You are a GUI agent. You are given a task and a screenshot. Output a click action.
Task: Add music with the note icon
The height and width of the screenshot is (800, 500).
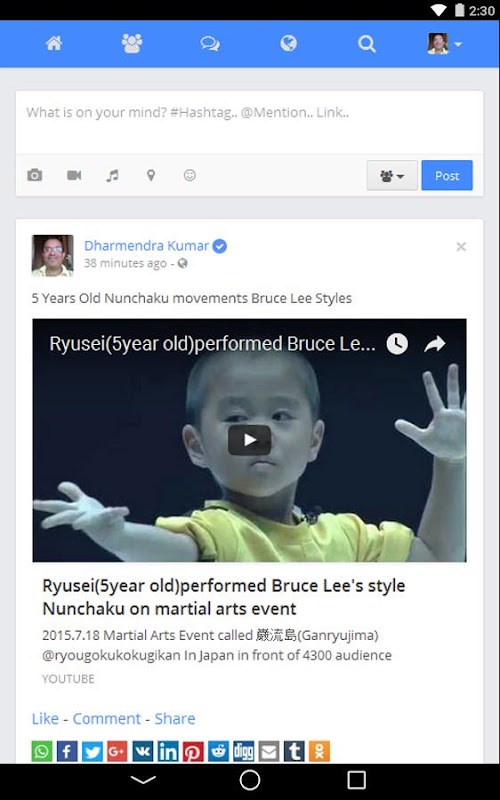[112, 176]
